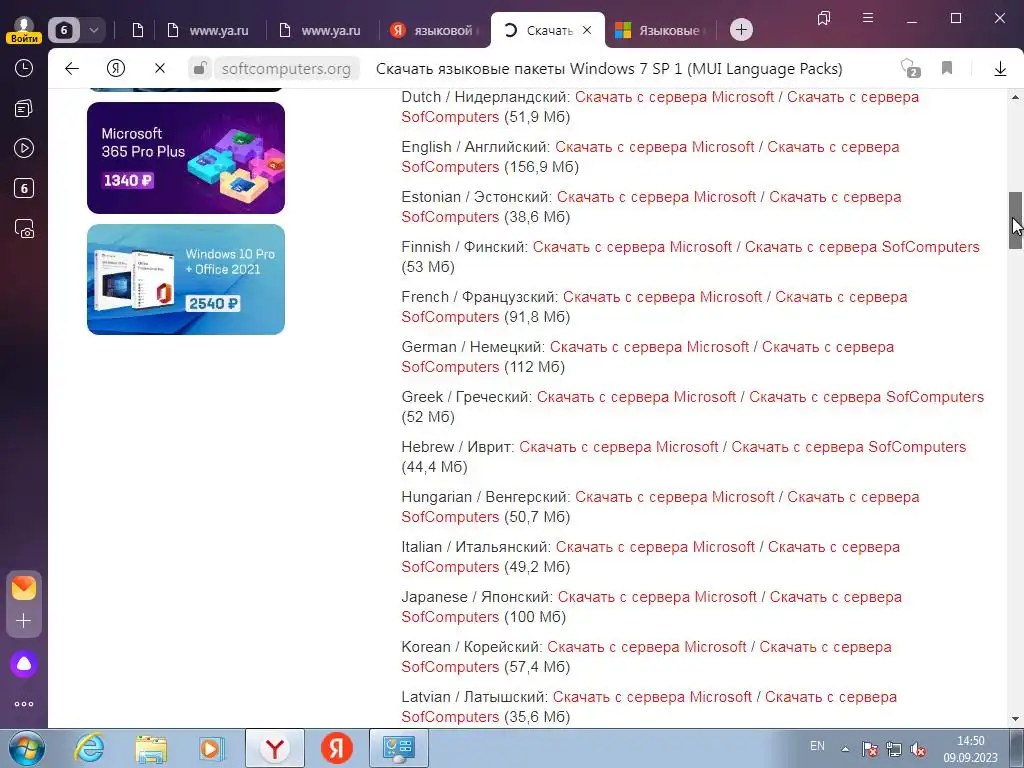Open the bookmarks panel icon in the title bar

824,18
